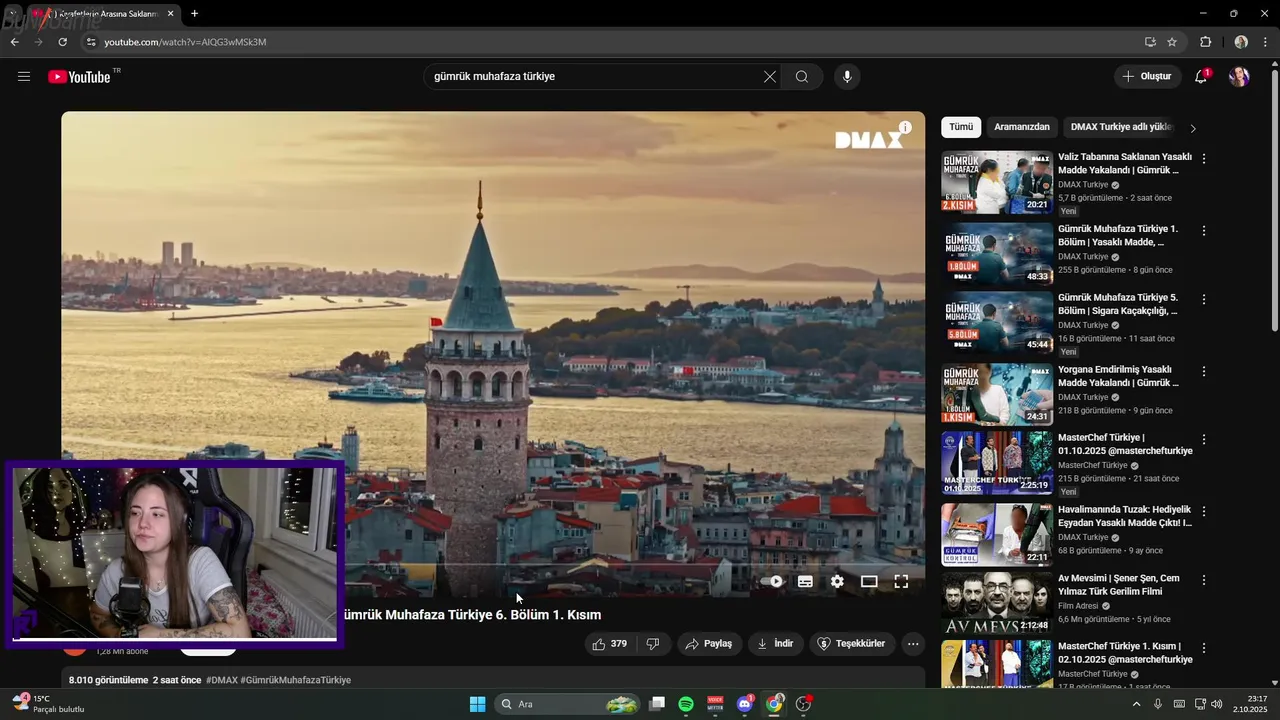Start voice search with microphone

[847, 77]
